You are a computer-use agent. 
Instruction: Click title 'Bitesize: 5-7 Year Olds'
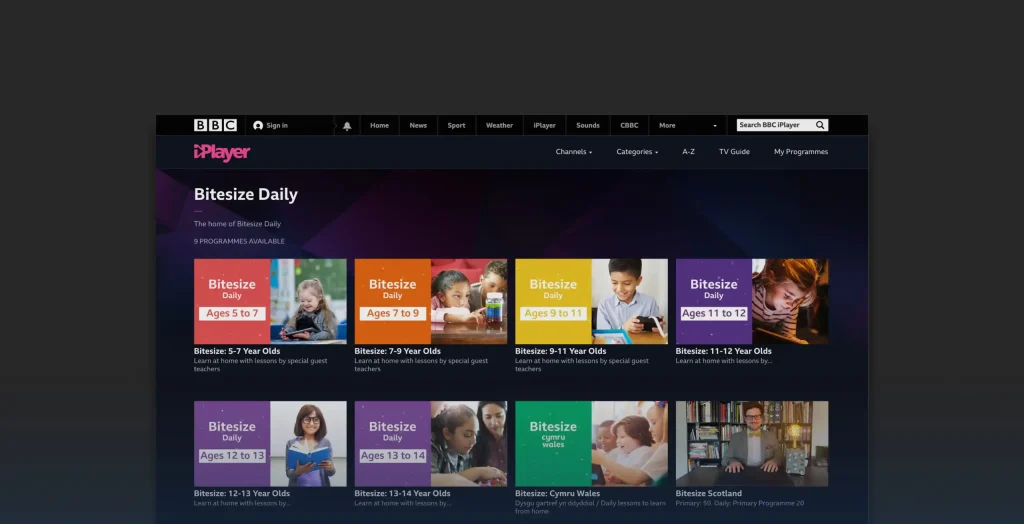tap(237, 352)
